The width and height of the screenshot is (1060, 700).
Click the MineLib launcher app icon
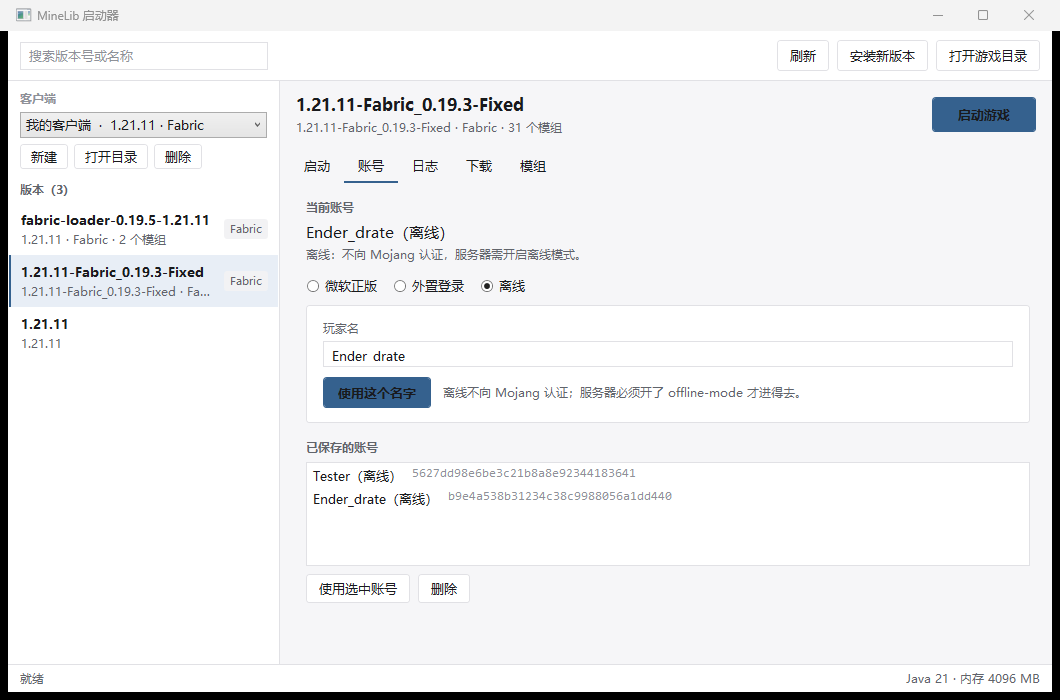[24, 15]
